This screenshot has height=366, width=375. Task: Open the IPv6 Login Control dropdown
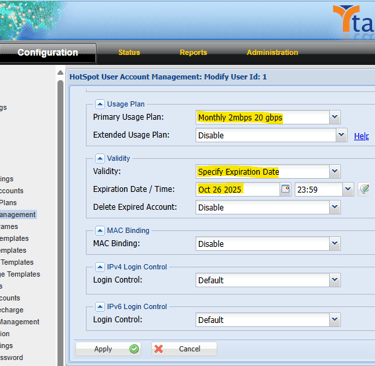click(x=334, y=320)
